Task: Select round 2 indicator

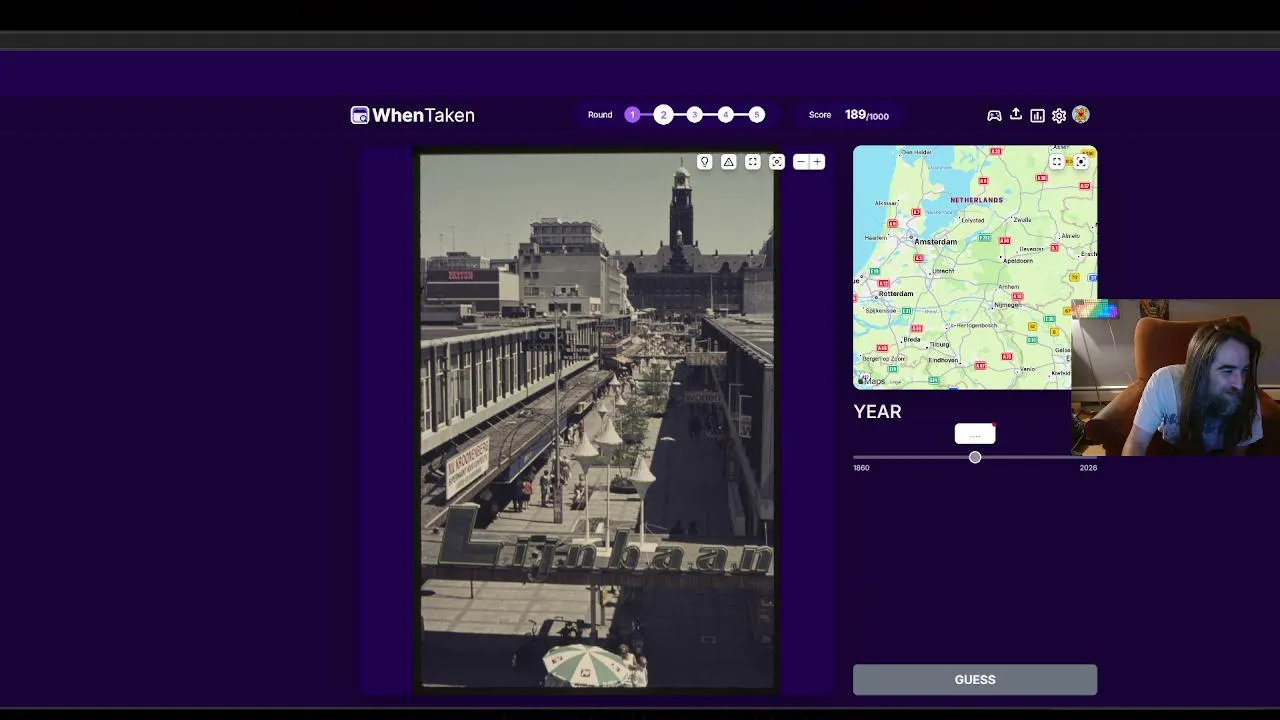Action: point(663,115)
